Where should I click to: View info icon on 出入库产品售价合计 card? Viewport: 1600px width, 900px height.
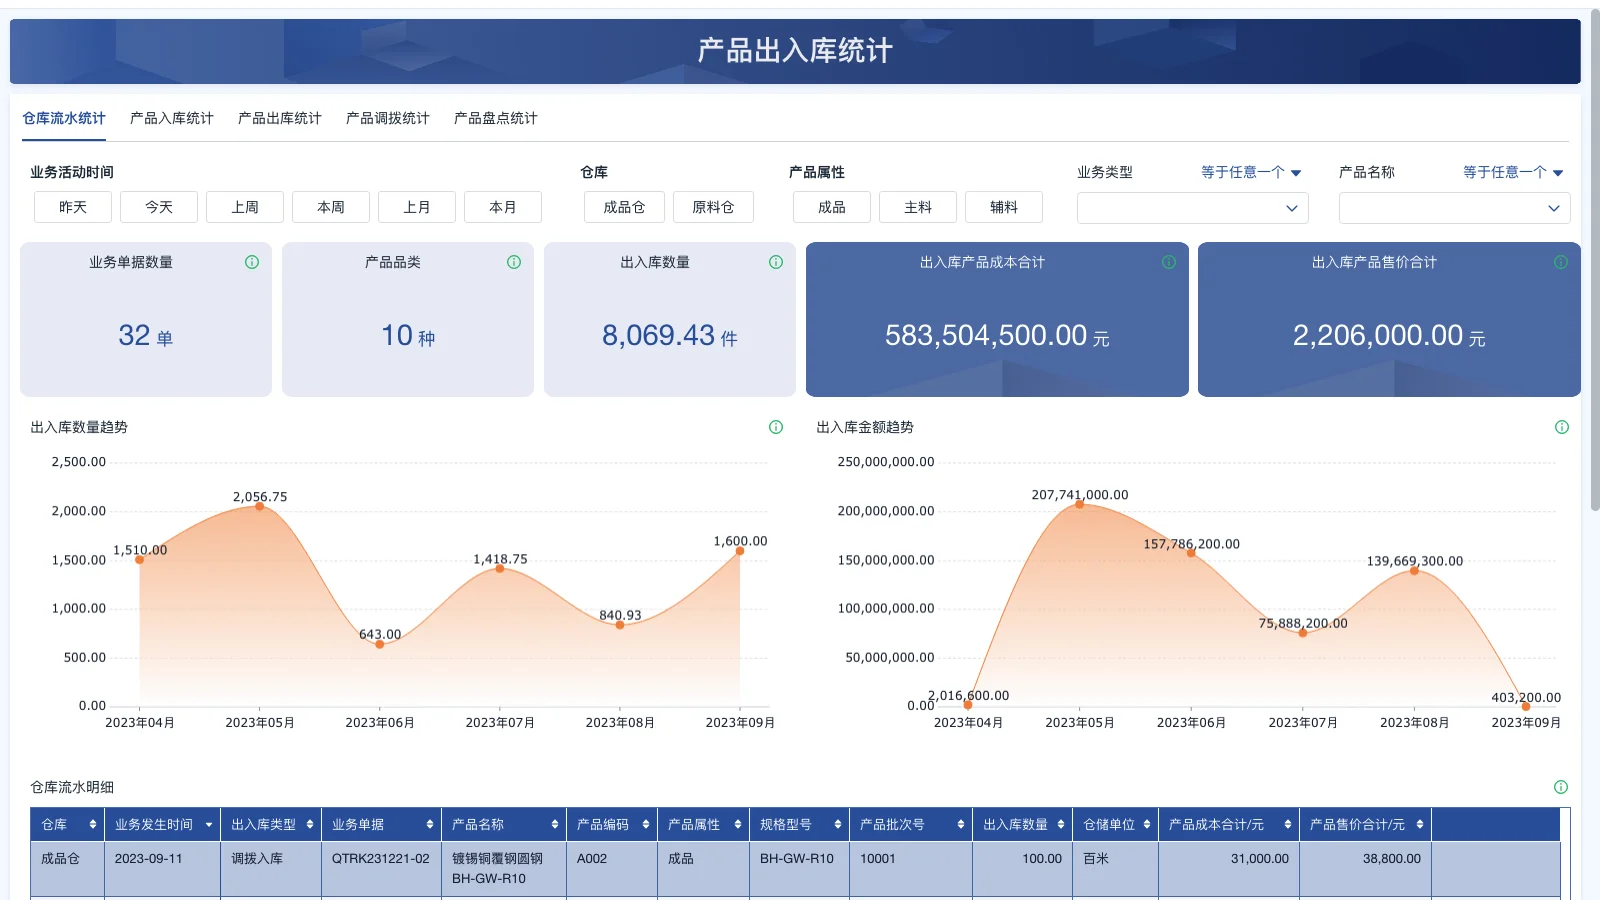[x=1560, y=262]
